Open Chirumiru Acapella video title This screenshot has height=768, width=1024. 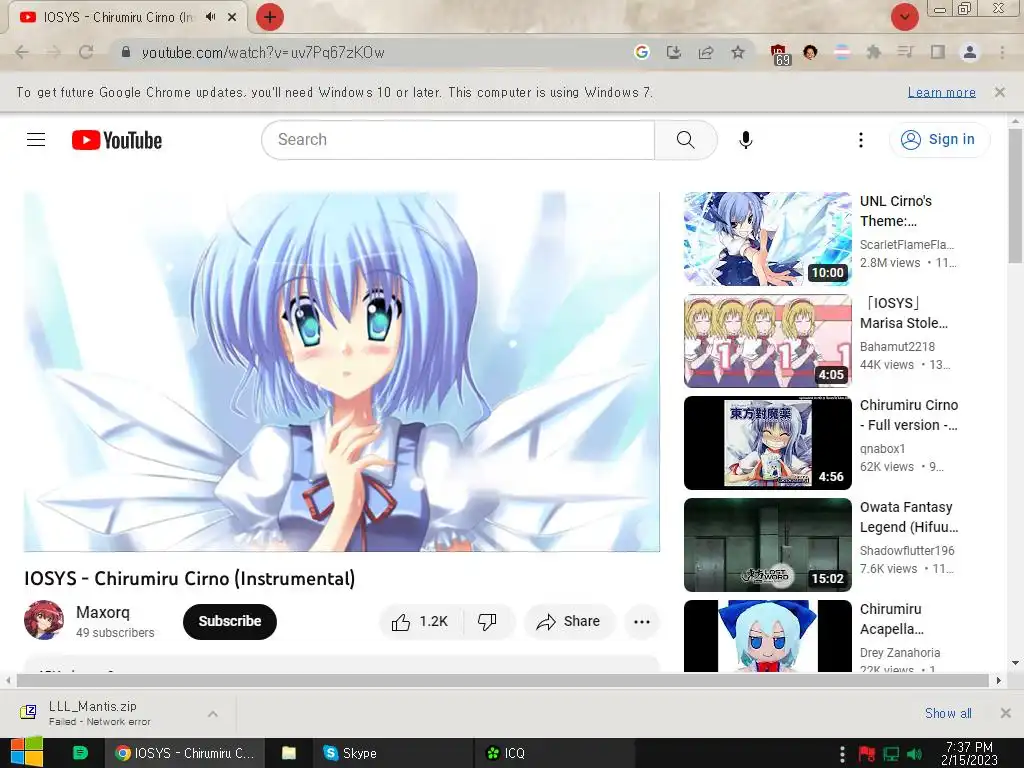tap(891, 619)
